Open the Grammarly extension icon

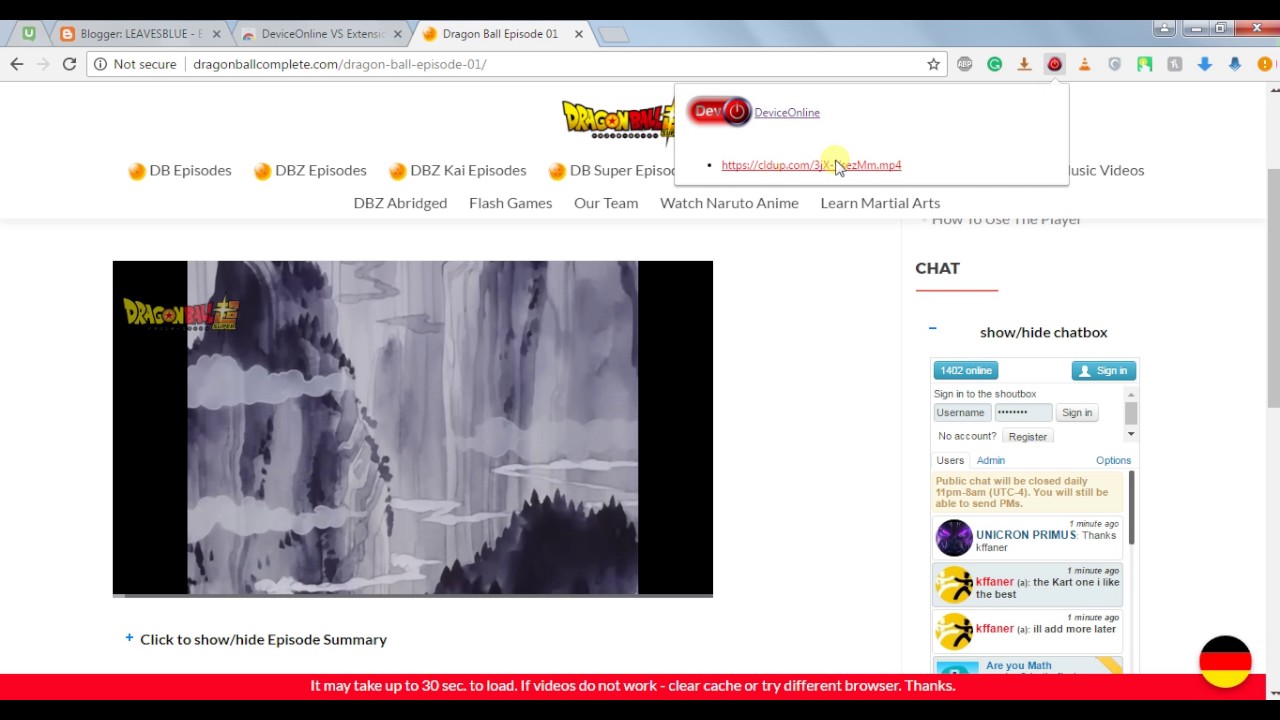(x=994, y=64)
